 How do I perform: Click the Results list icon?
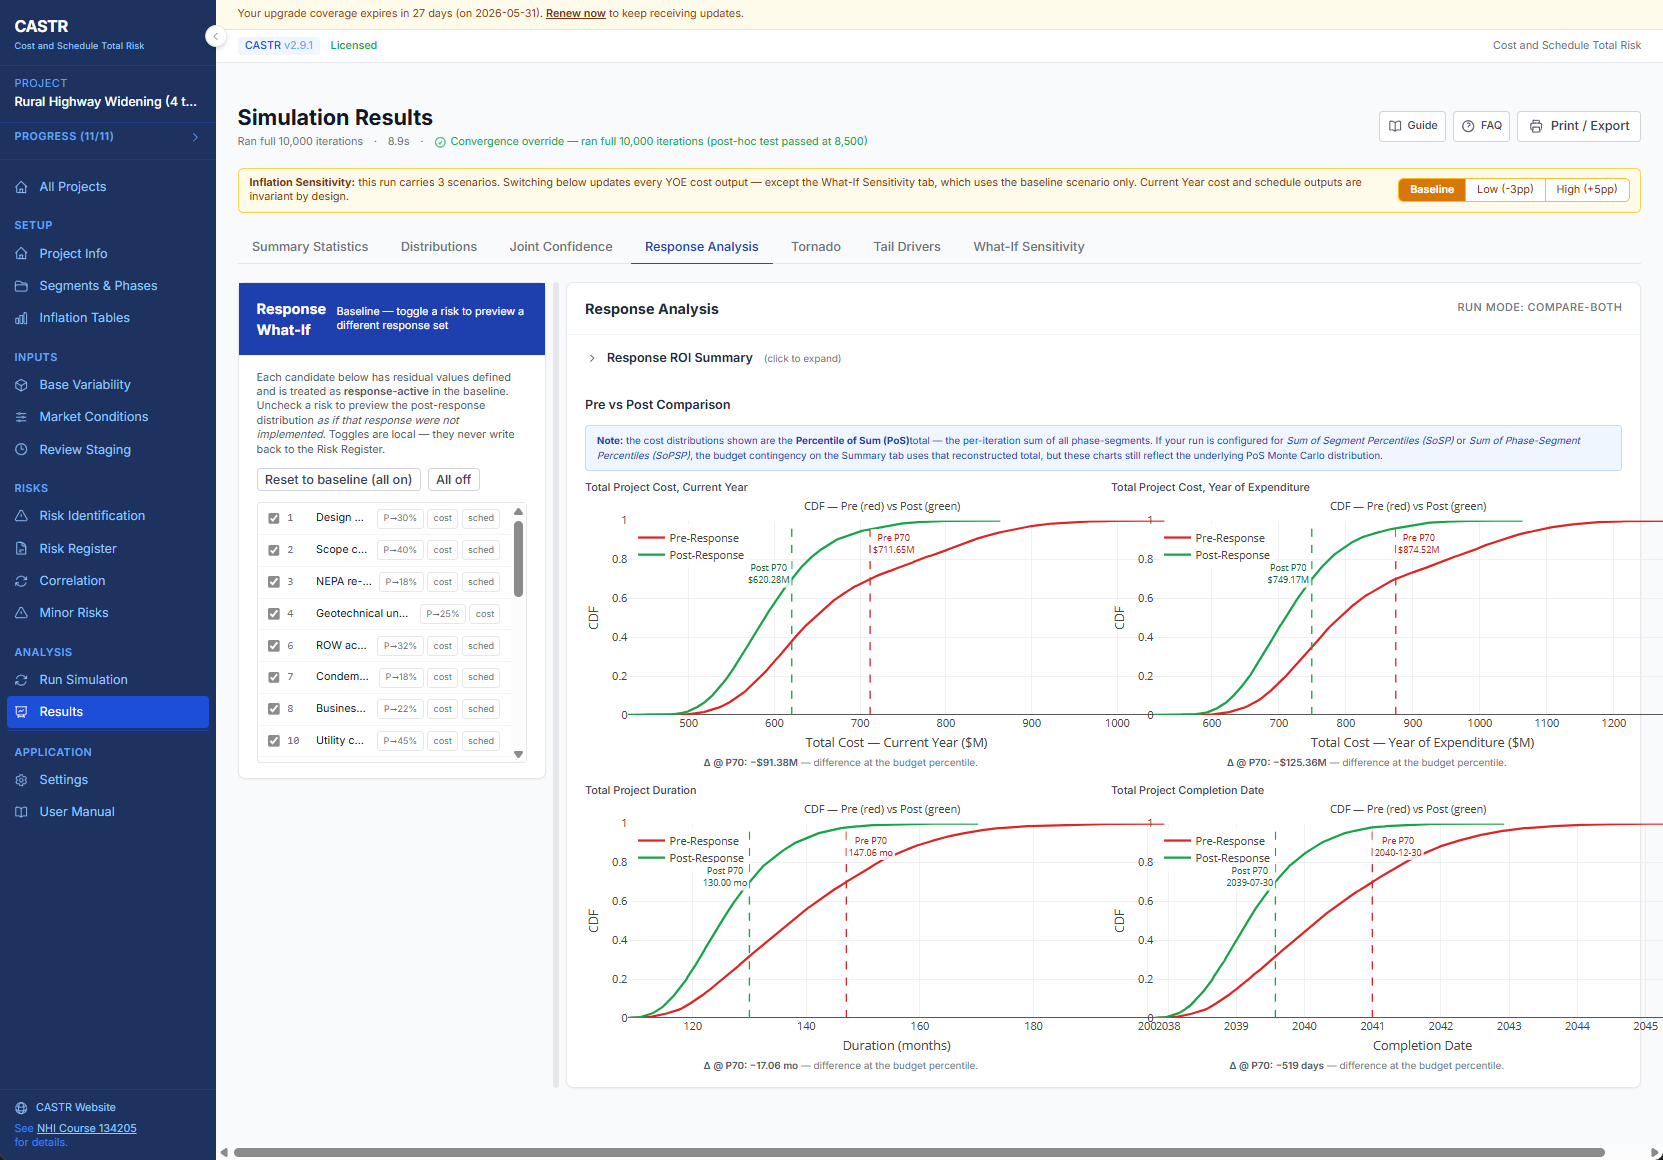click(21, 712)
